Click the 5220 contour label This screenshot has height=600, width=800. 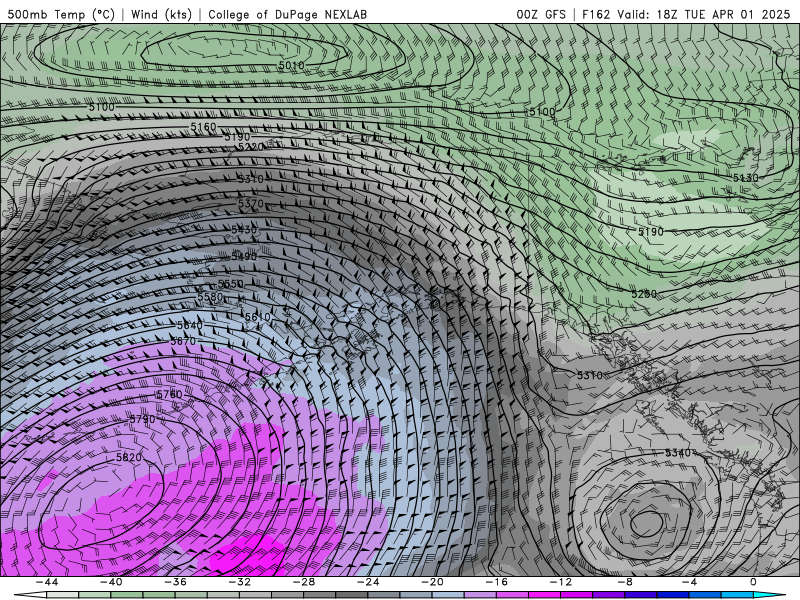tap(251, 147)
